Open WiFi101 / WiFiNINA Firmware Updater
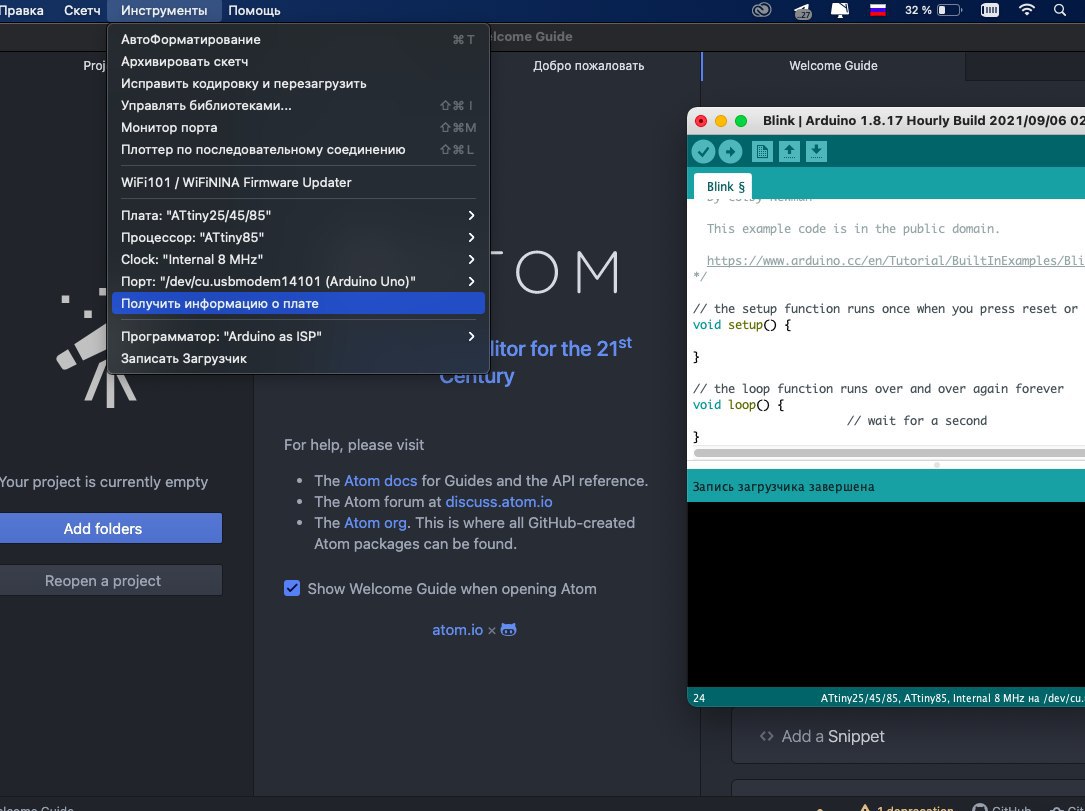Viewport: 1085px width, 811px height. [298, 183]
